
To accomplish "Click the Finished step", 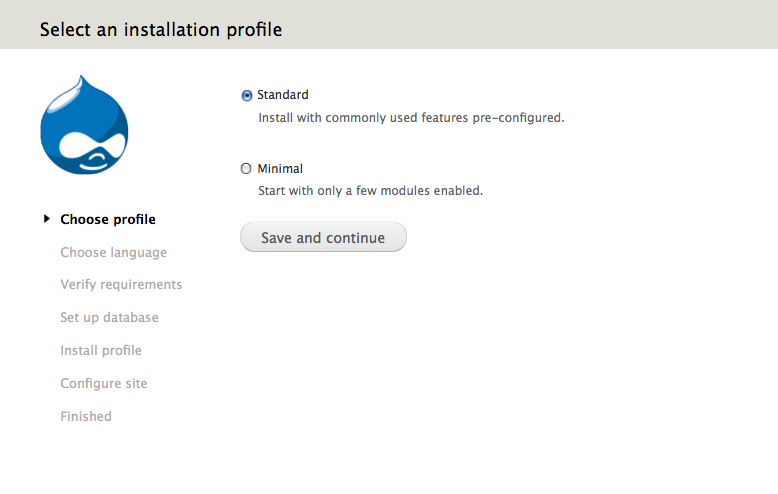I will (x=86, y=416).
